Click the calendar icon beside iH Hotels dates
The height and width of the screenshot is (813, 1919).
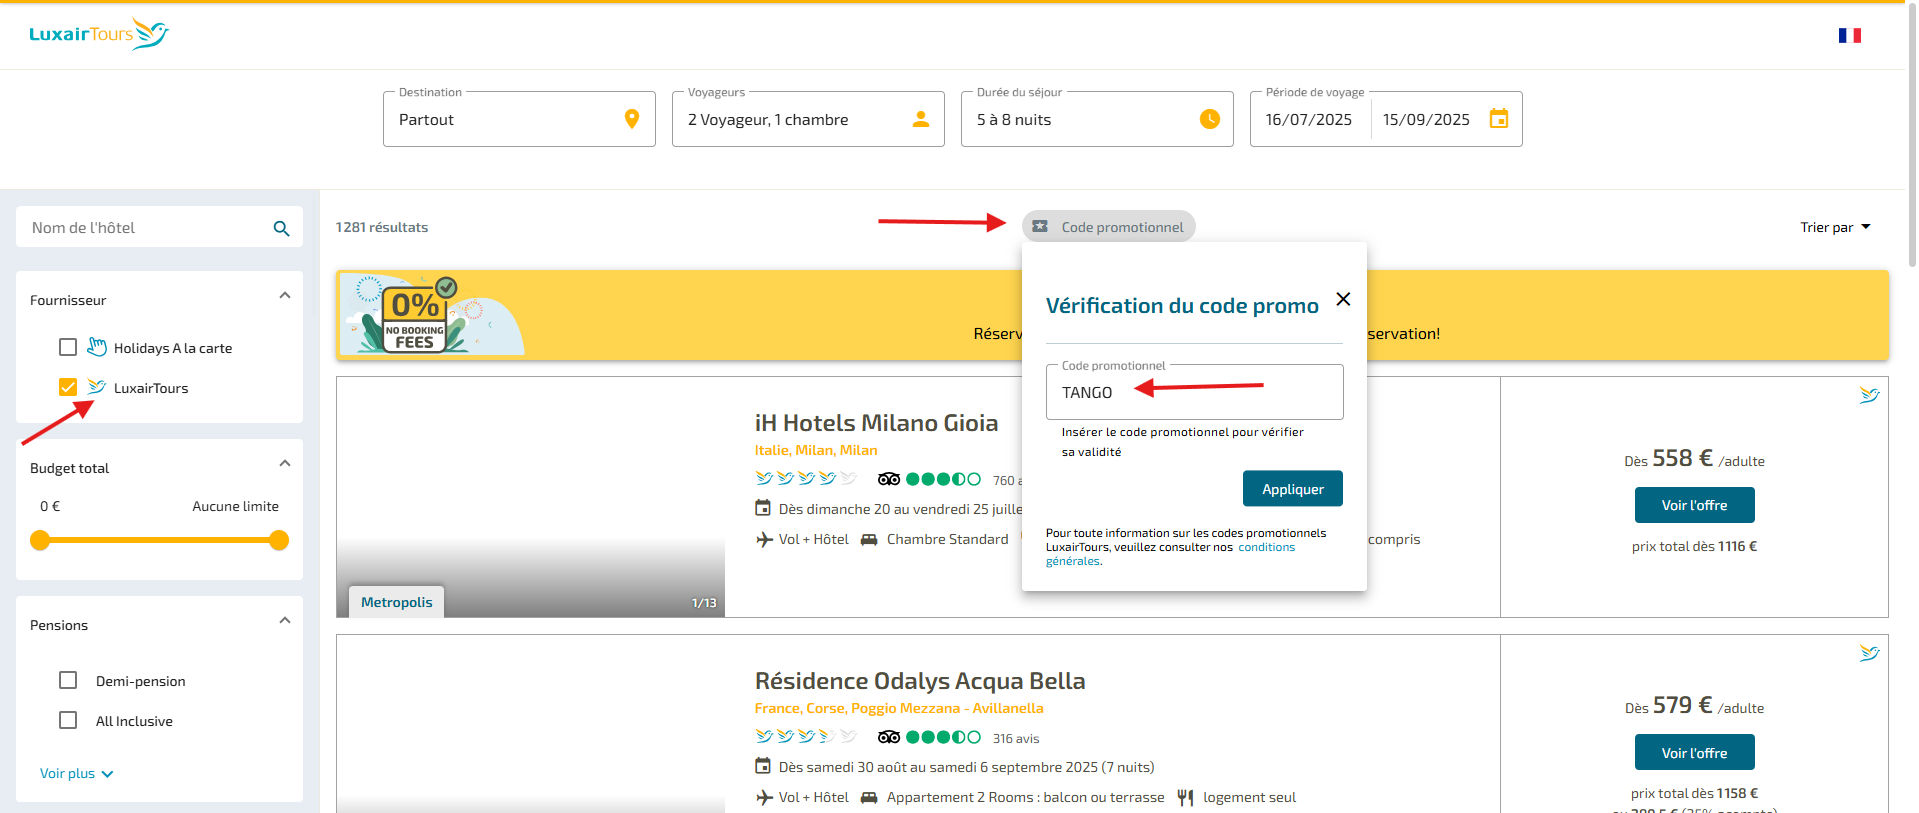(x=763, y=508)
